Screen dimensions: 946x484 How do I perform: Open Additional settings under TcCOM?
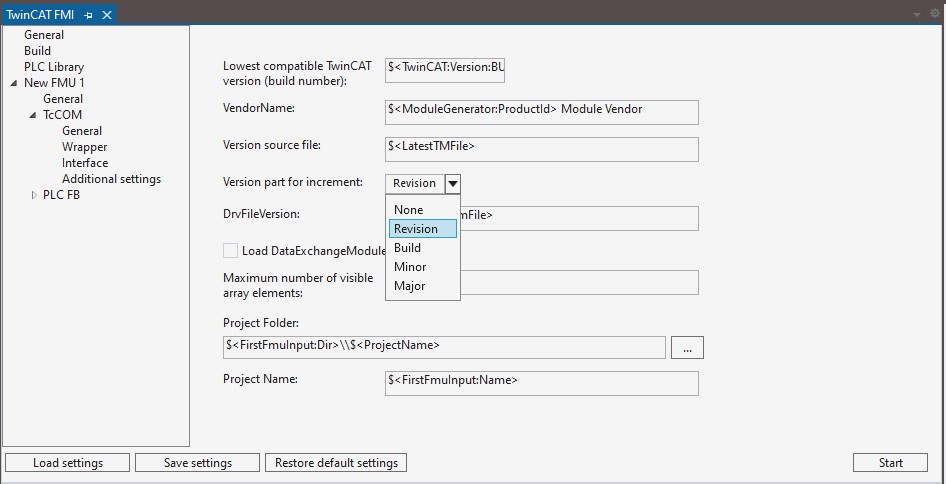pos(112,179)
